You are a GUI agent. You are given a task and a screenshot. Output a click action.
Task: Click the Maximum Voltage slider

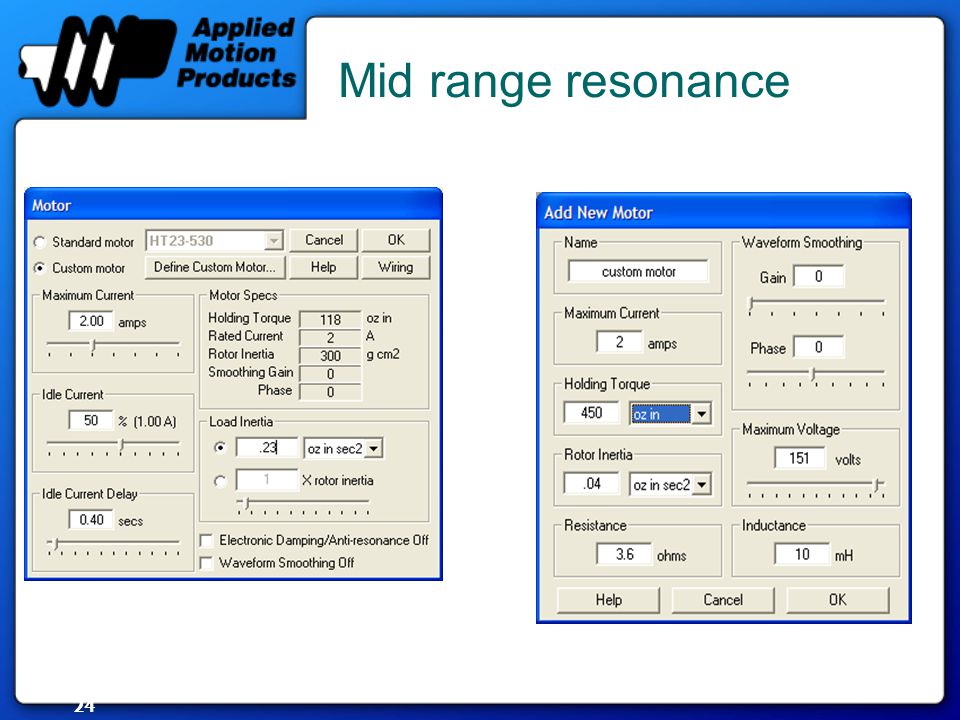click(x=817, y=487)
